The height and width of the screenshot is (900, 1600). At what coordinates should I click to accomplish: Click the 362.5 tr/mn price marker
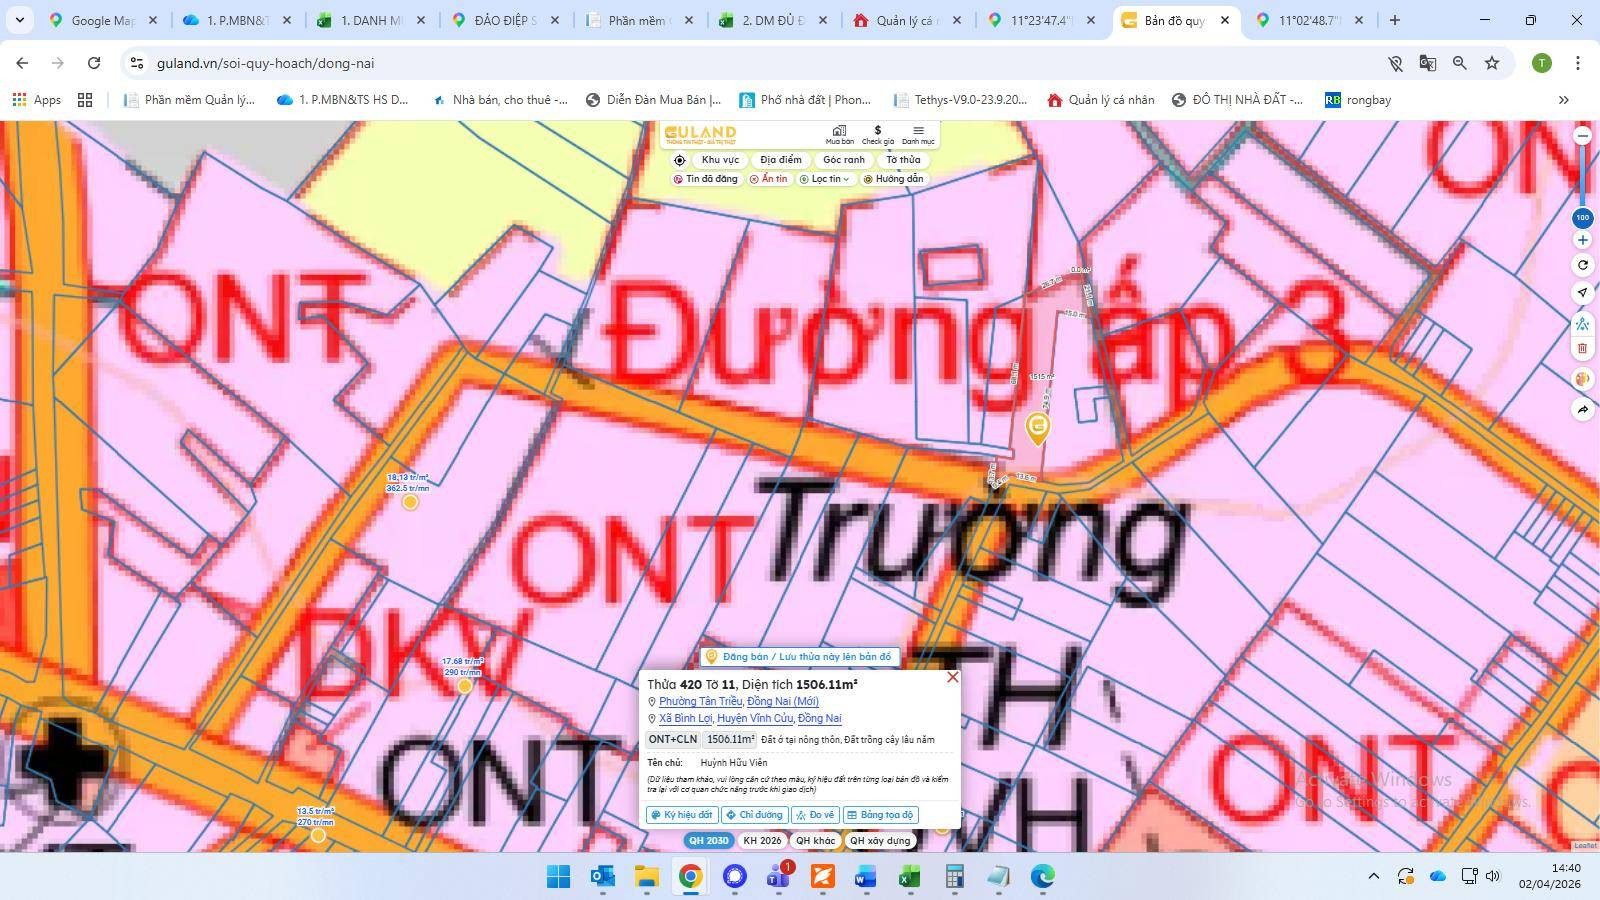[x=410, y=501]
